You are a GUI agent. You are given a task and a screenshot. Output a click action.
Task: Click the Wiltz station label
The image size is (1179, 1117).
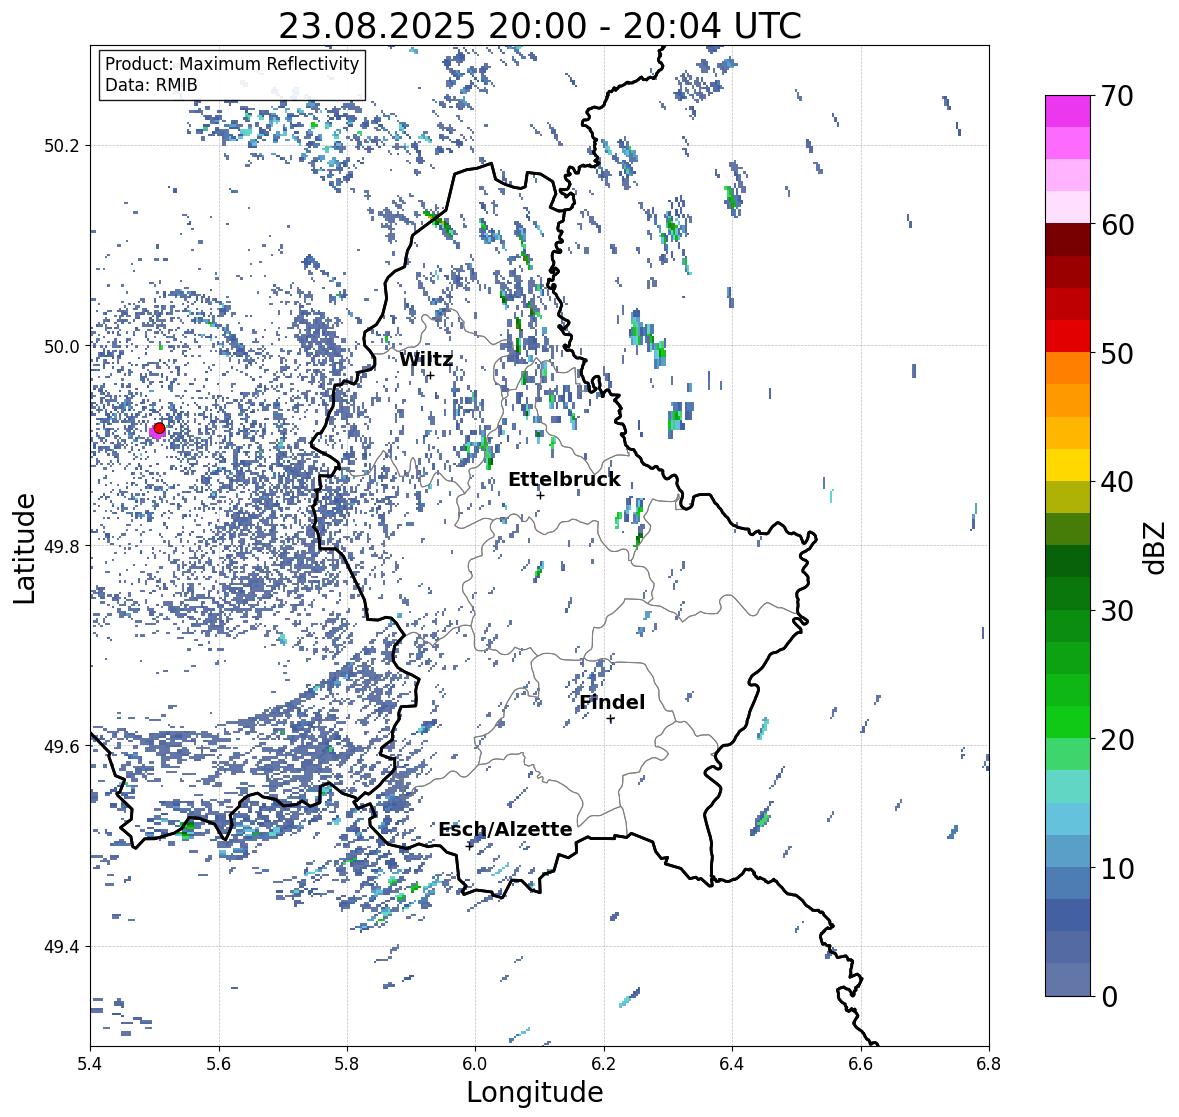click(x=426, y=359)
